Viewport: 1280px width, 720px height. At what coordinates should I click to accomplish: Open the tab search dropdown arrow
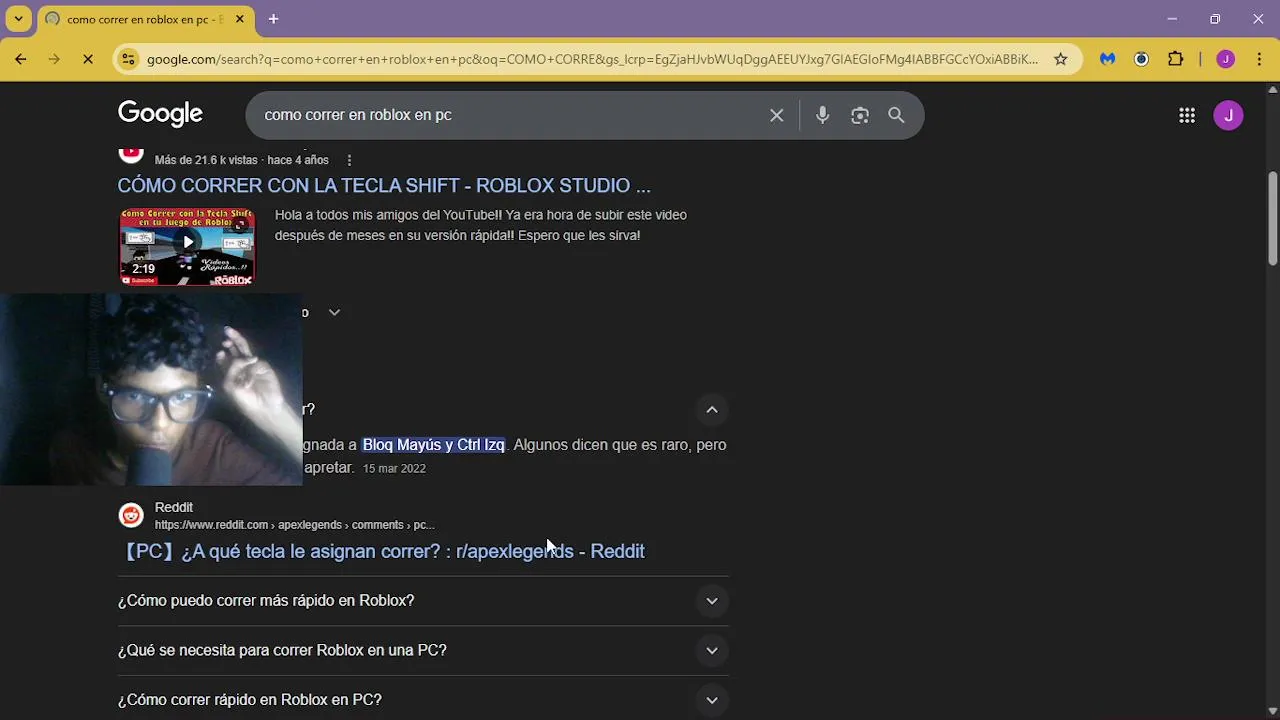pos(18,19)
